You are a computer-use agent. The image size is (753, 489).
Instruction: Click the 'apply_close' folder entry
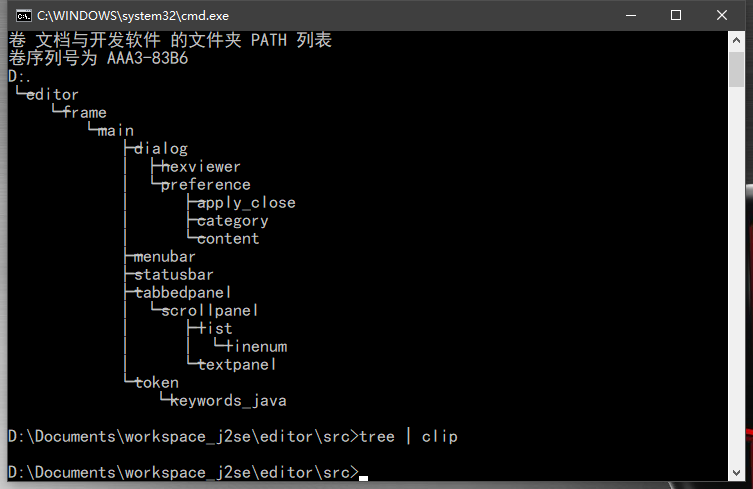click(246, 203)
